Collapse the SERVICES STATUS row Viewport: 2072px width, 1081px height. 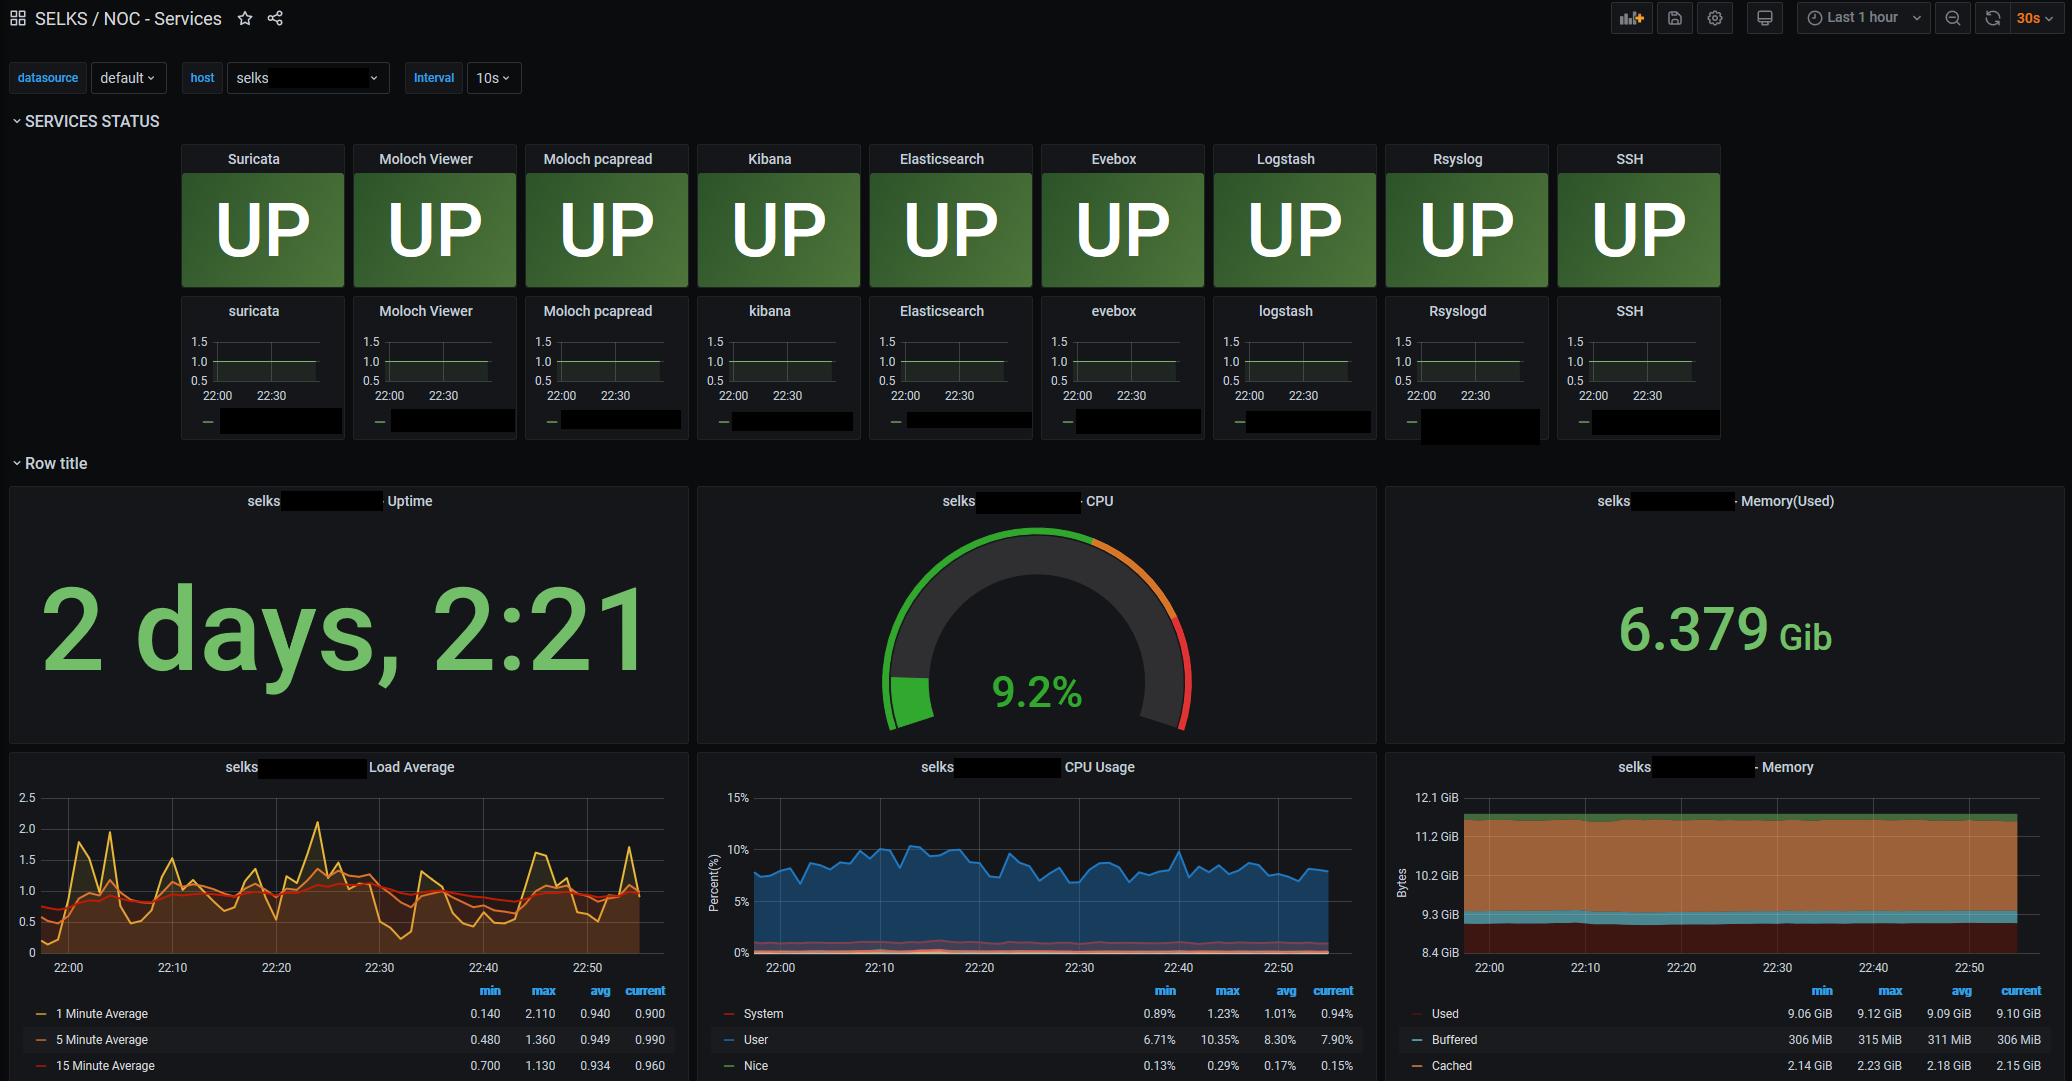click(91, 121)
